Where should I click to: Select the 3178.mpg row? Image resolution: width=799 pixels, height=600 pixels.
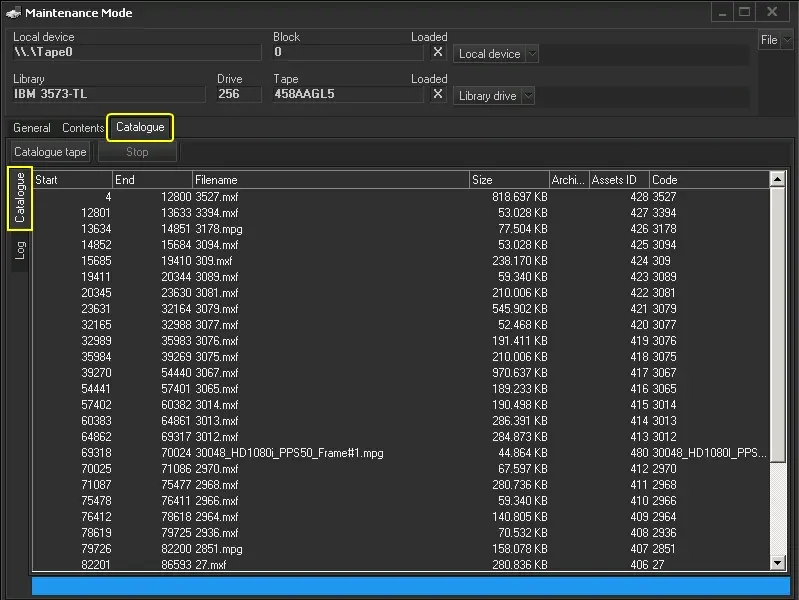pyautogui.click(x=216, y=229)
